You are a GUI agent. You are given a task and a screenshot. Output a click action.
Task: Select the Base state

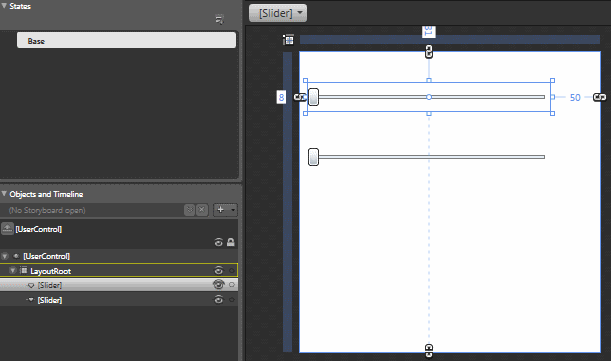click(x=126, y=41)
